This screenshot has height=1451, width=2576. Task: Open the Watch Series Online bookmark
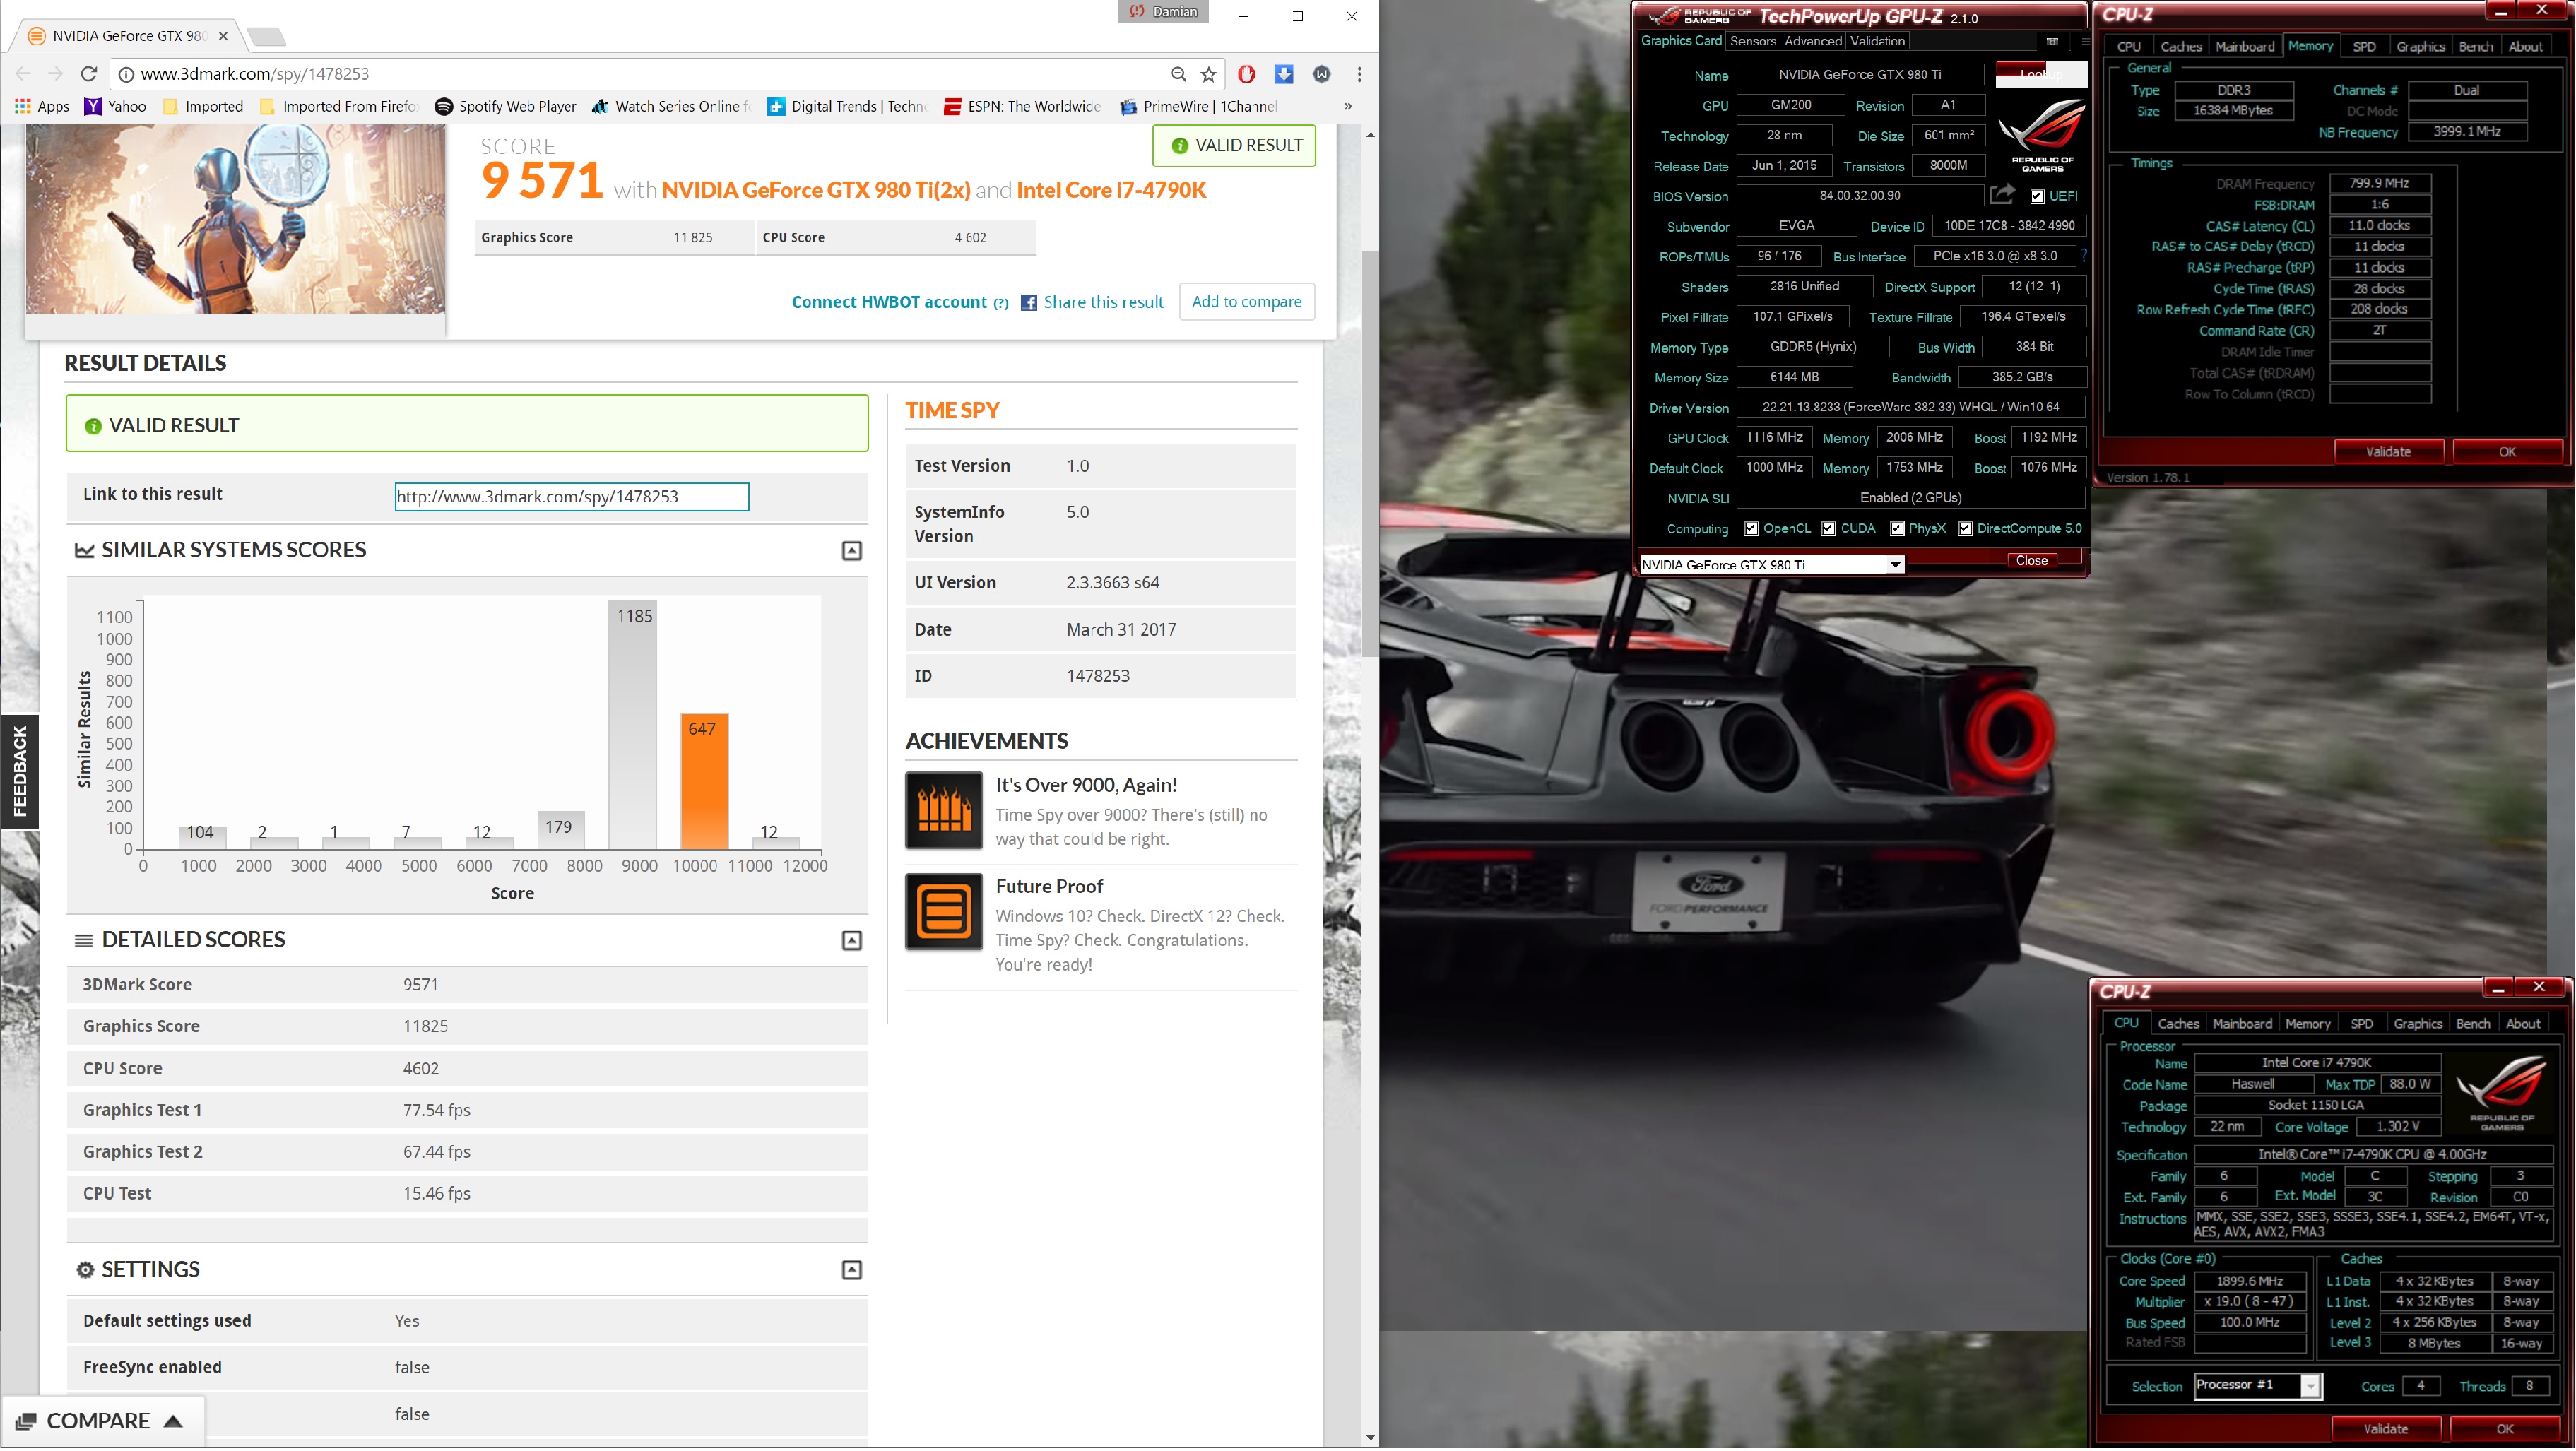[x=671, y=106]
